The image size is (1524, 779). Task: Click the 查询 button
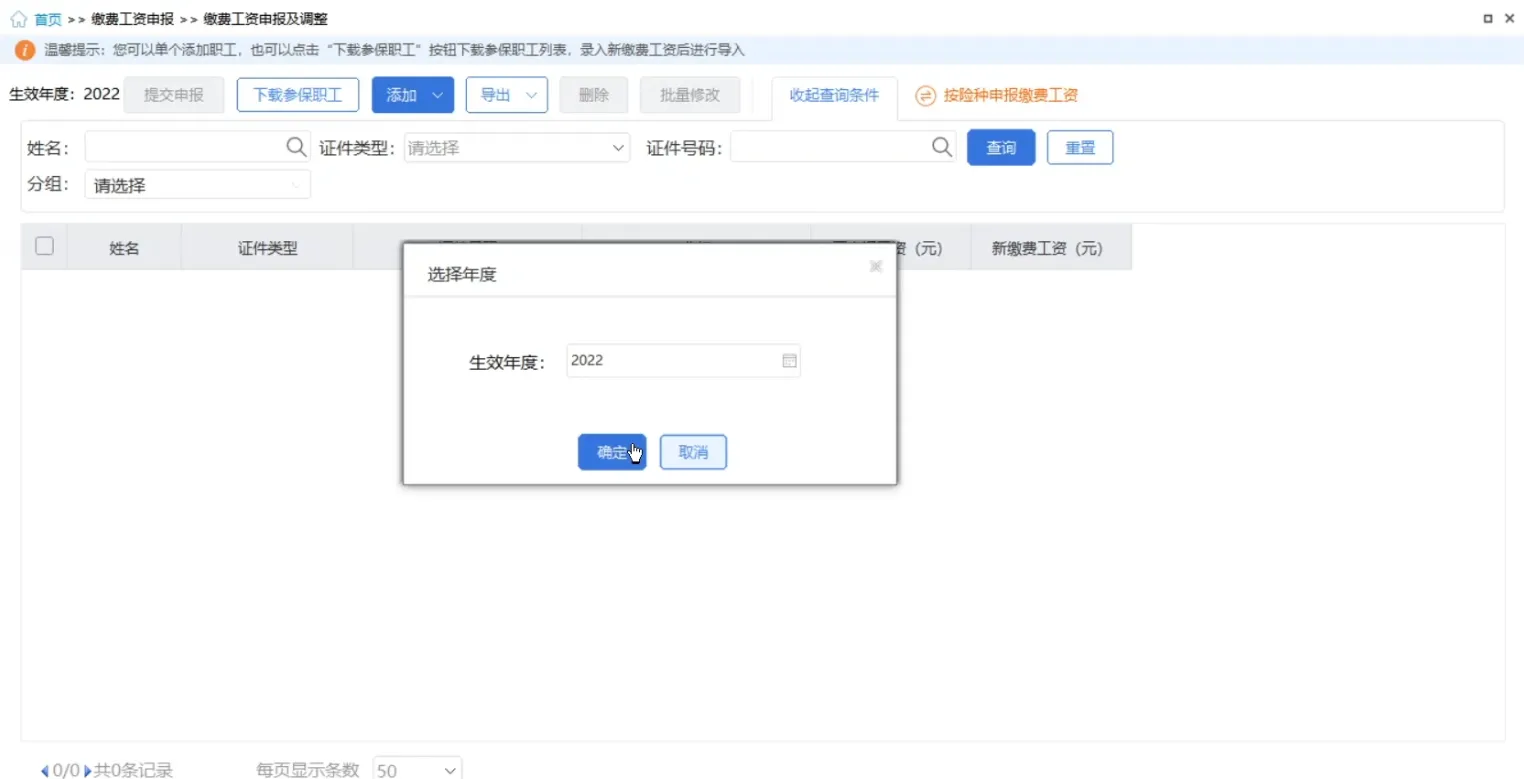click(x=1001, y=148)
